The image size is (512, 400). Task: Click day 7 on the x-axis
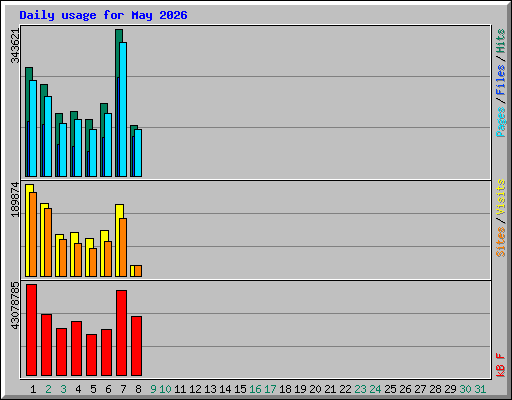123,389
